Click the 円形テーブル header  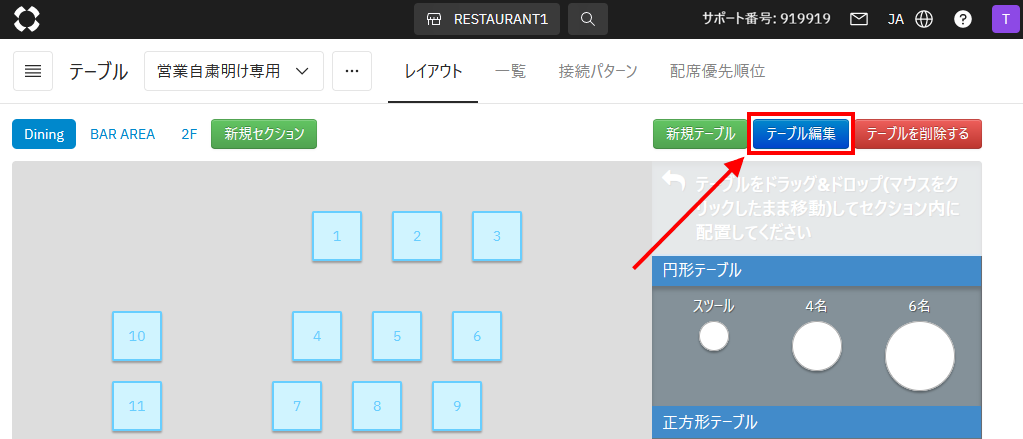[817, 271]
